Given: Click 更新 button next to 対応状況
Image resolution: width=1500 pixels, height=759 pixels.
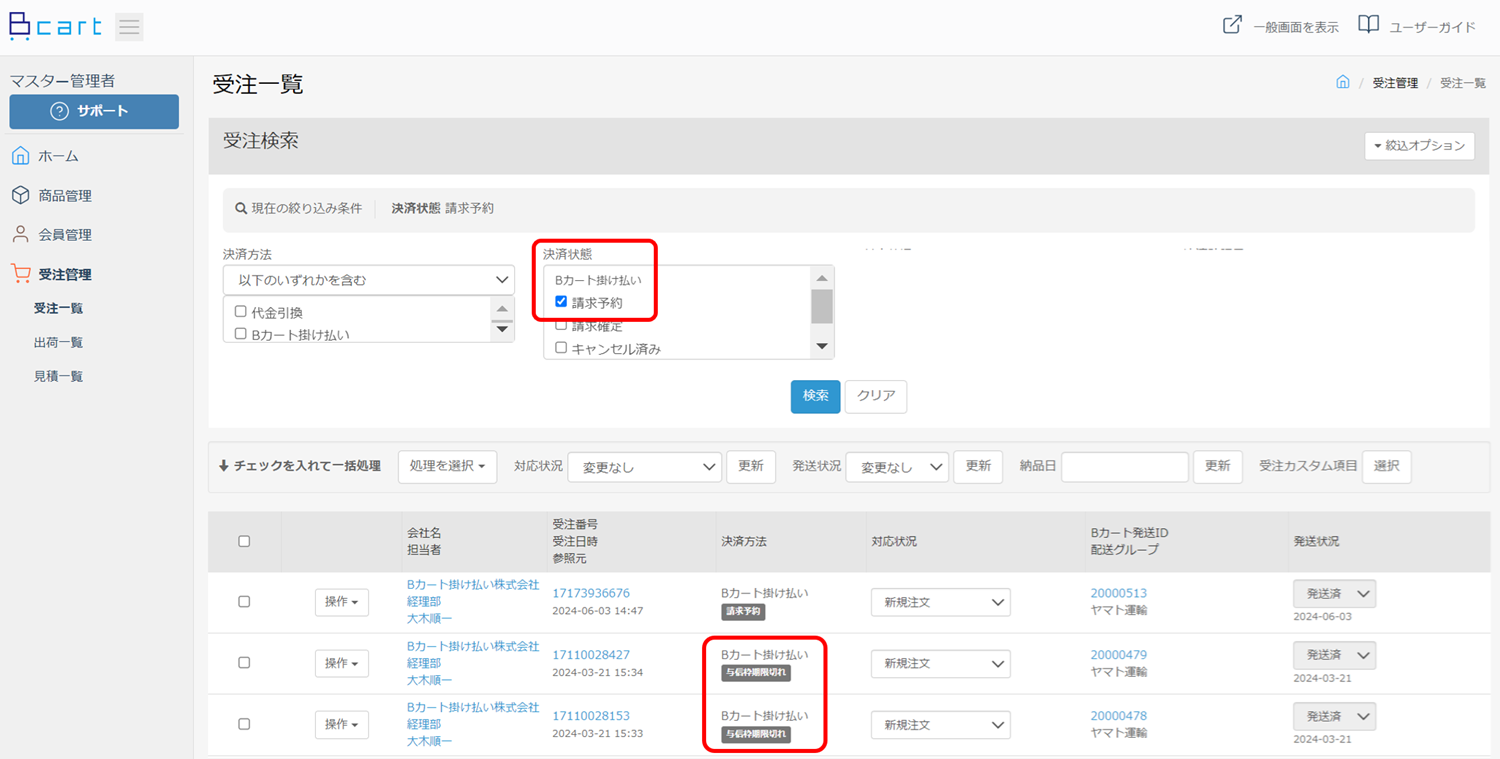Looking at the screenshot, I should click(751, 466).
